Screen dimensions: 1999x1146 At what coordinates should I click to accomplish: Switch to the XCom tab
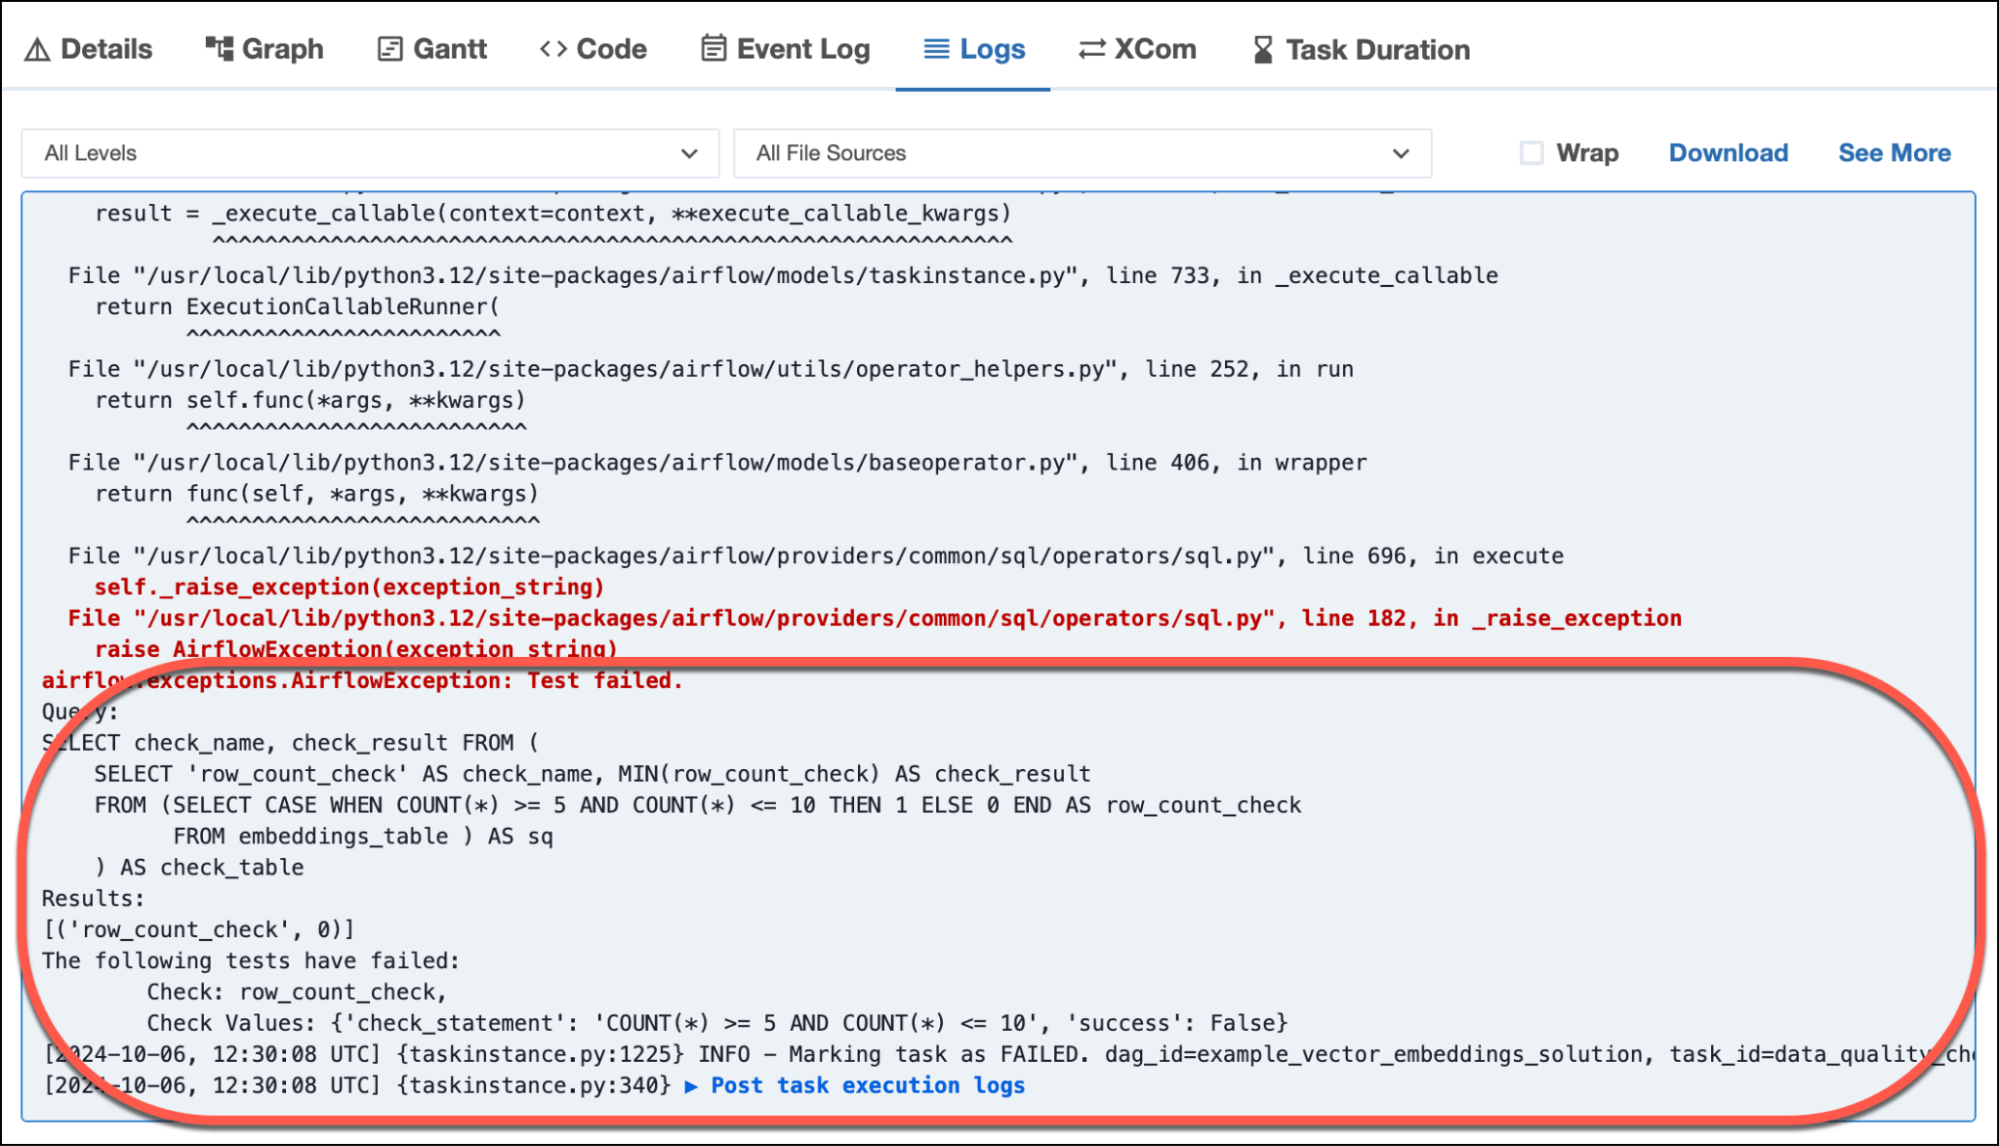click(1154, 49)
